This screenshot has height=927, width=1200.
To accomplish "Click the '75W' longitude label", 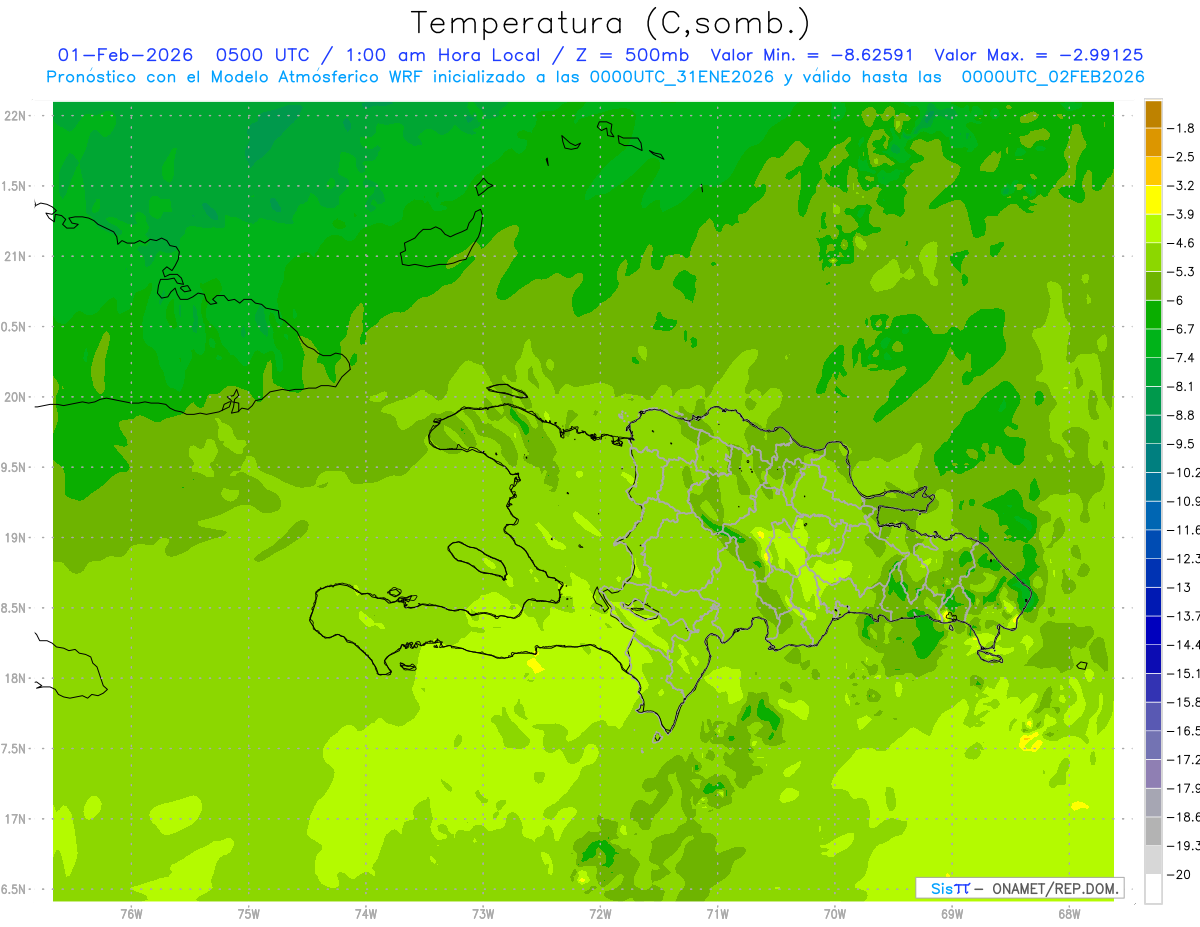I will [x=248, y=913].
